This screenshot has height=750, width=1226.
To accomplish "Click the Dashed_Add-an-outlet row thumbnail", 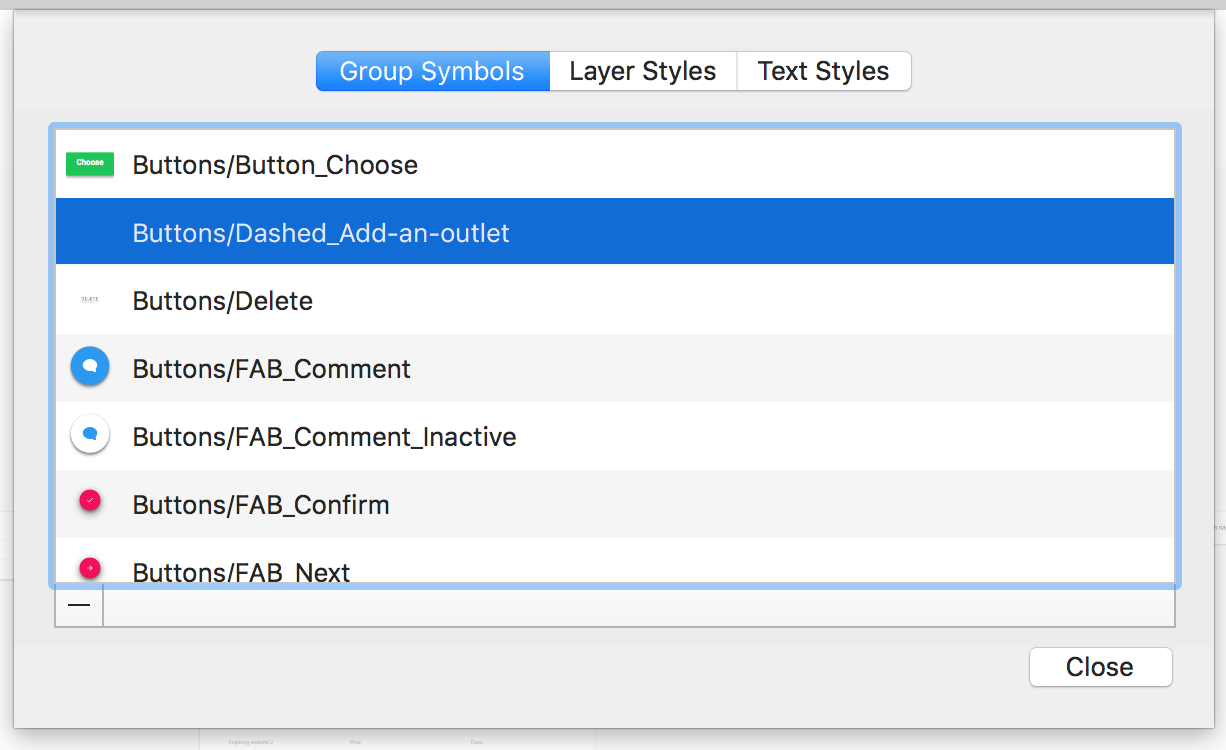I will tap(90, 233).
